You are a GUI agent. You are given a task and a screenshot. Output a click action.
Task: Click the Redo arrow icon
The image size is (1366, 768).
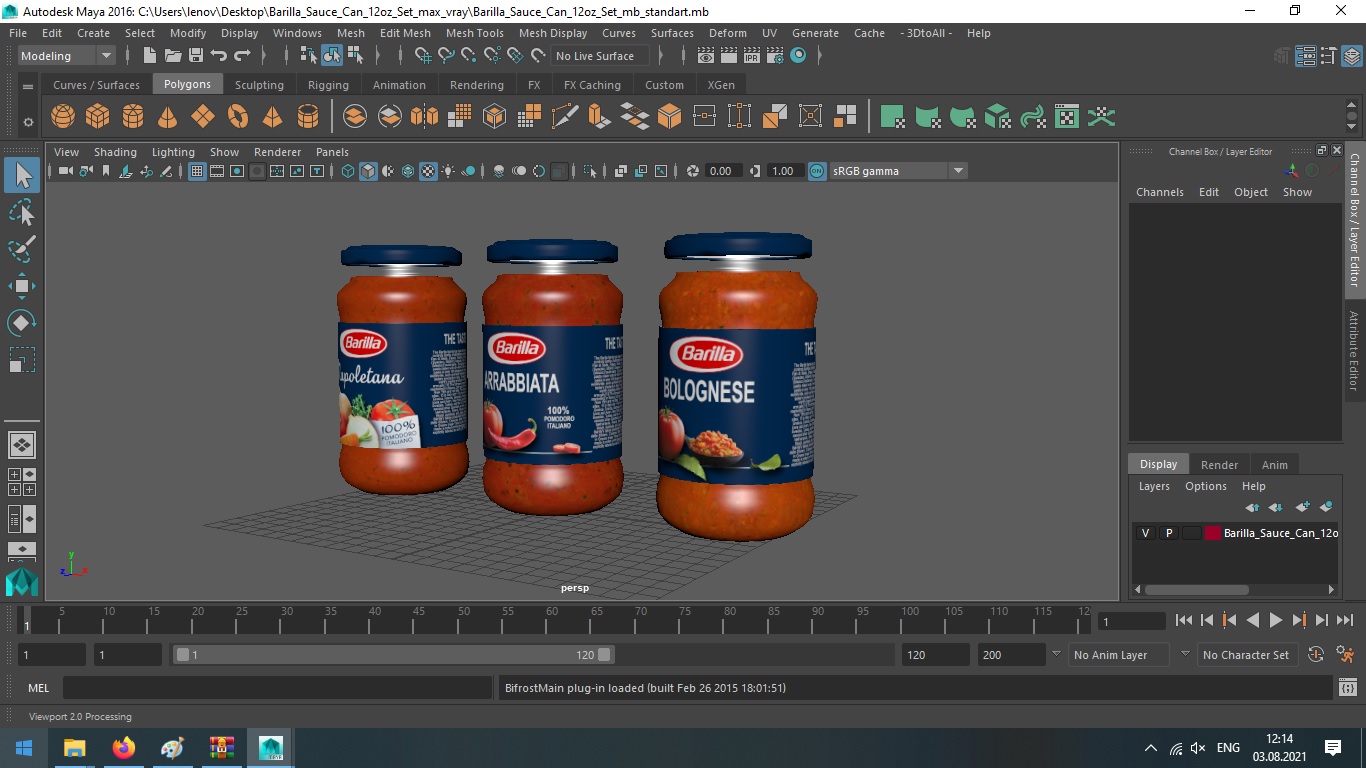[242, 56]
